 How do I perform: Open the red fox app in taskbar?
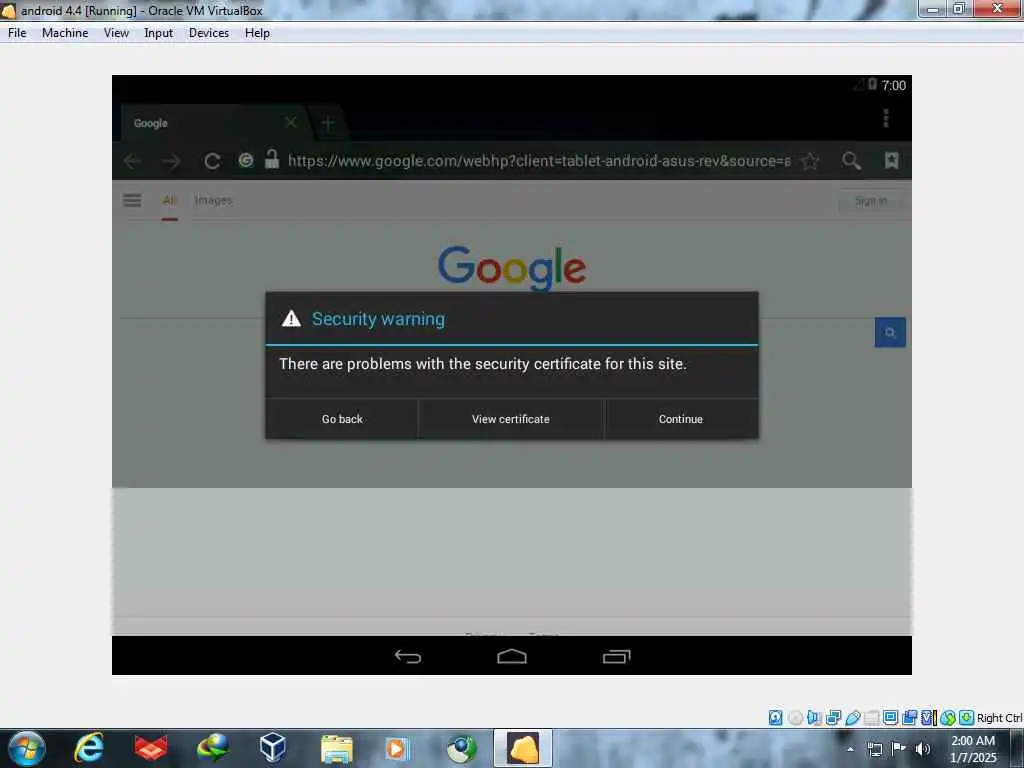coord(150,748)
